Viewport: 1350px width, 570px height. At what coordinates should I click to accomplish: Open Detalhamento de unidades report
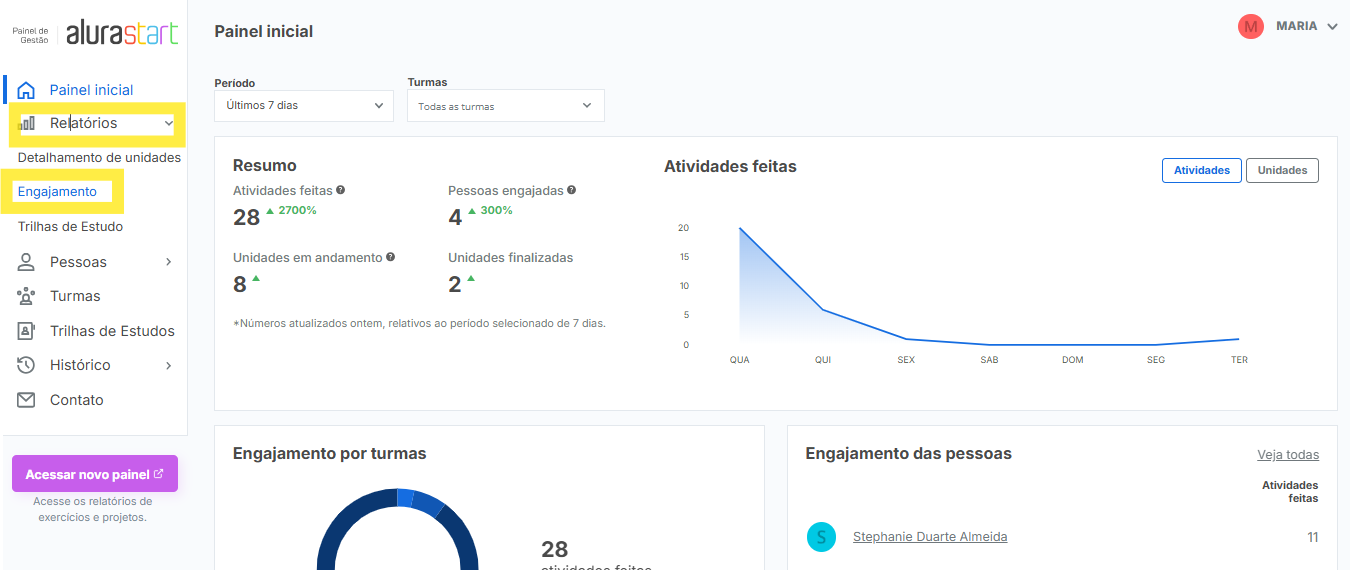point(99,158)
